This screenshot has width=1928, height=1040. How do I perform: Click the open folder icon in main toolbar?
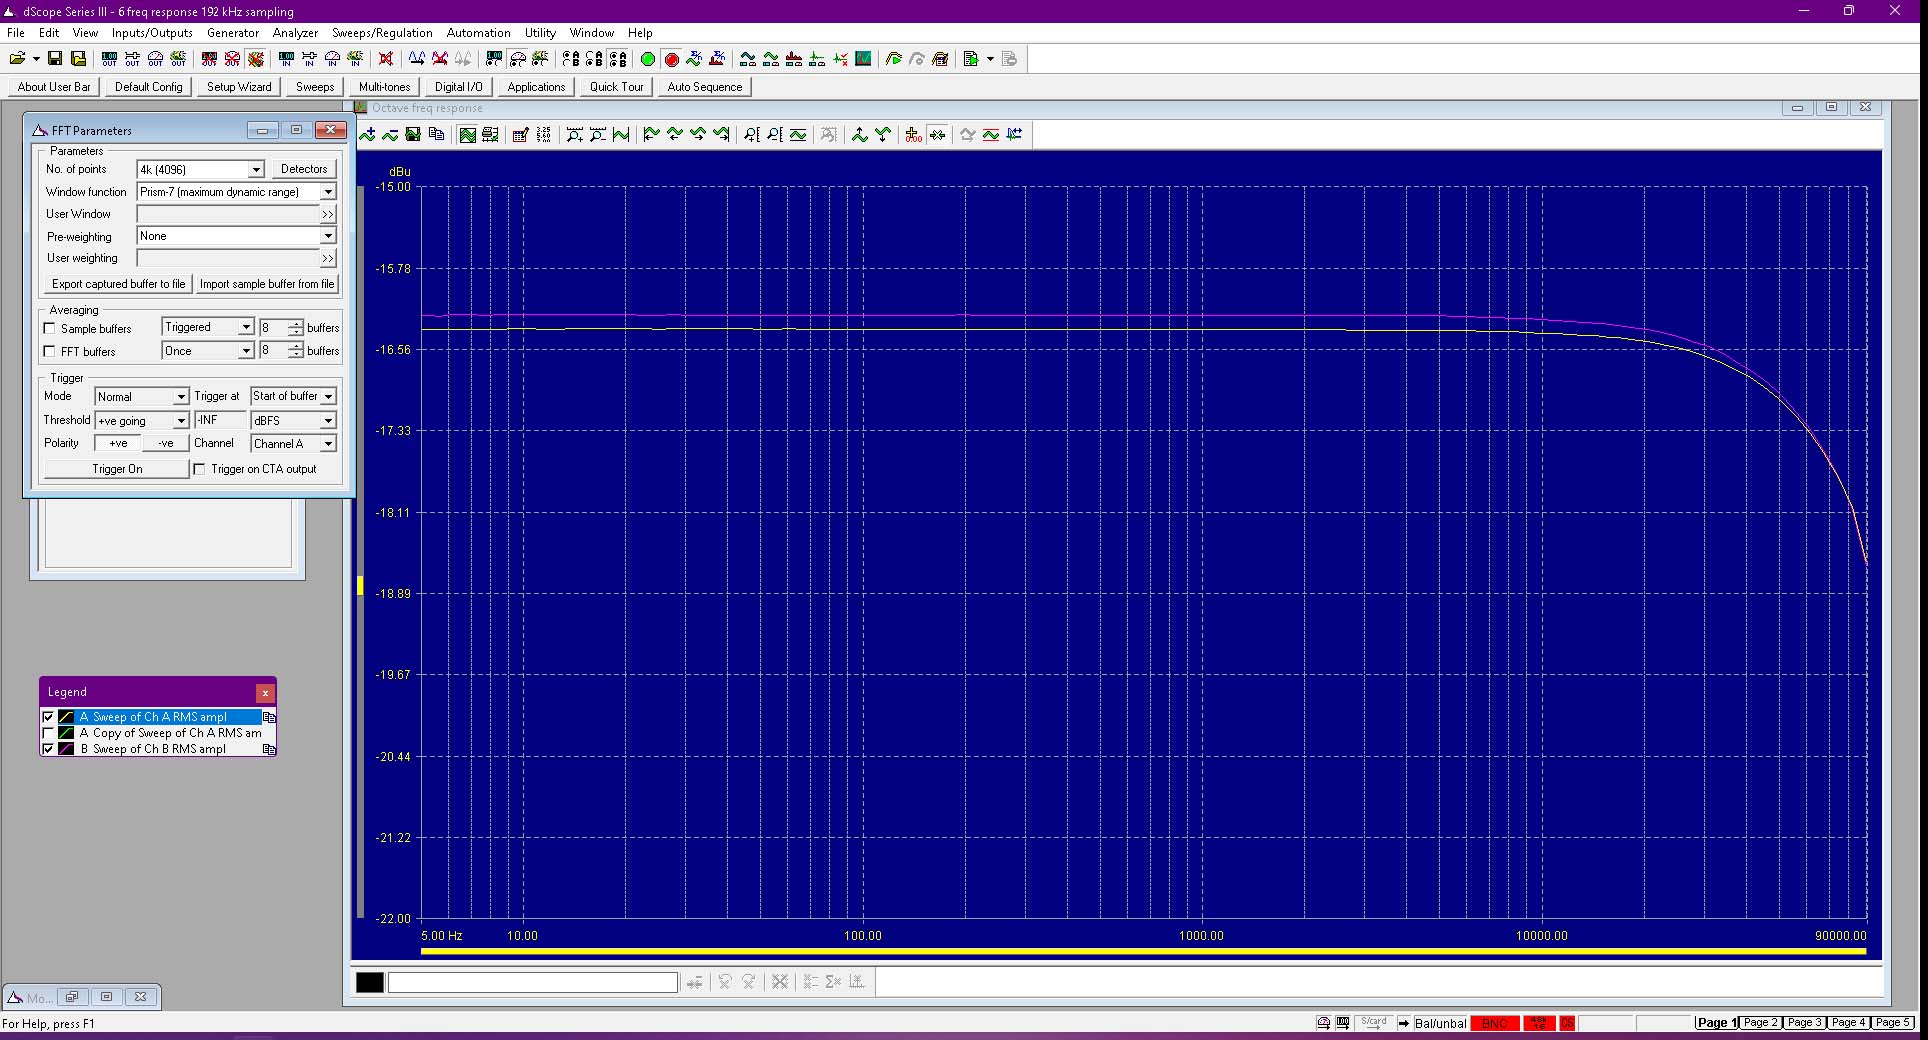[17, 59]
